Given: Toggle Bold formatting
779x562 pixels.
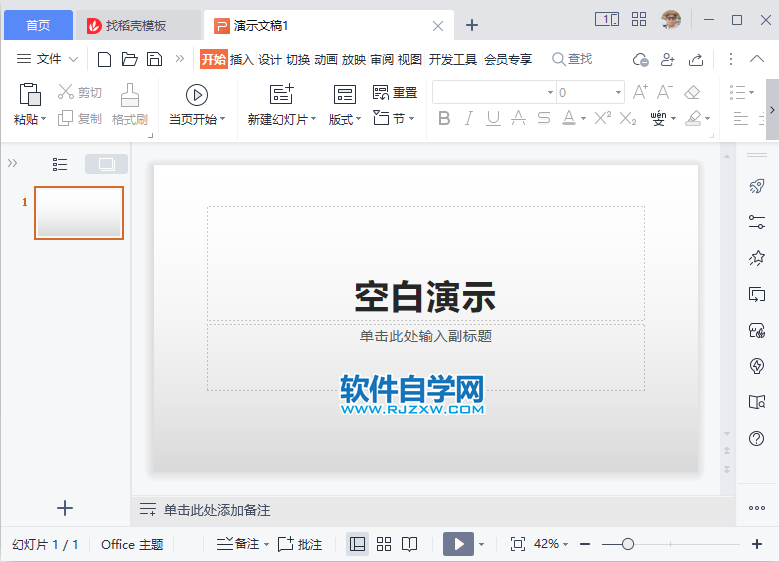Looking at the screenshot, I should click(x=444, y=118).
